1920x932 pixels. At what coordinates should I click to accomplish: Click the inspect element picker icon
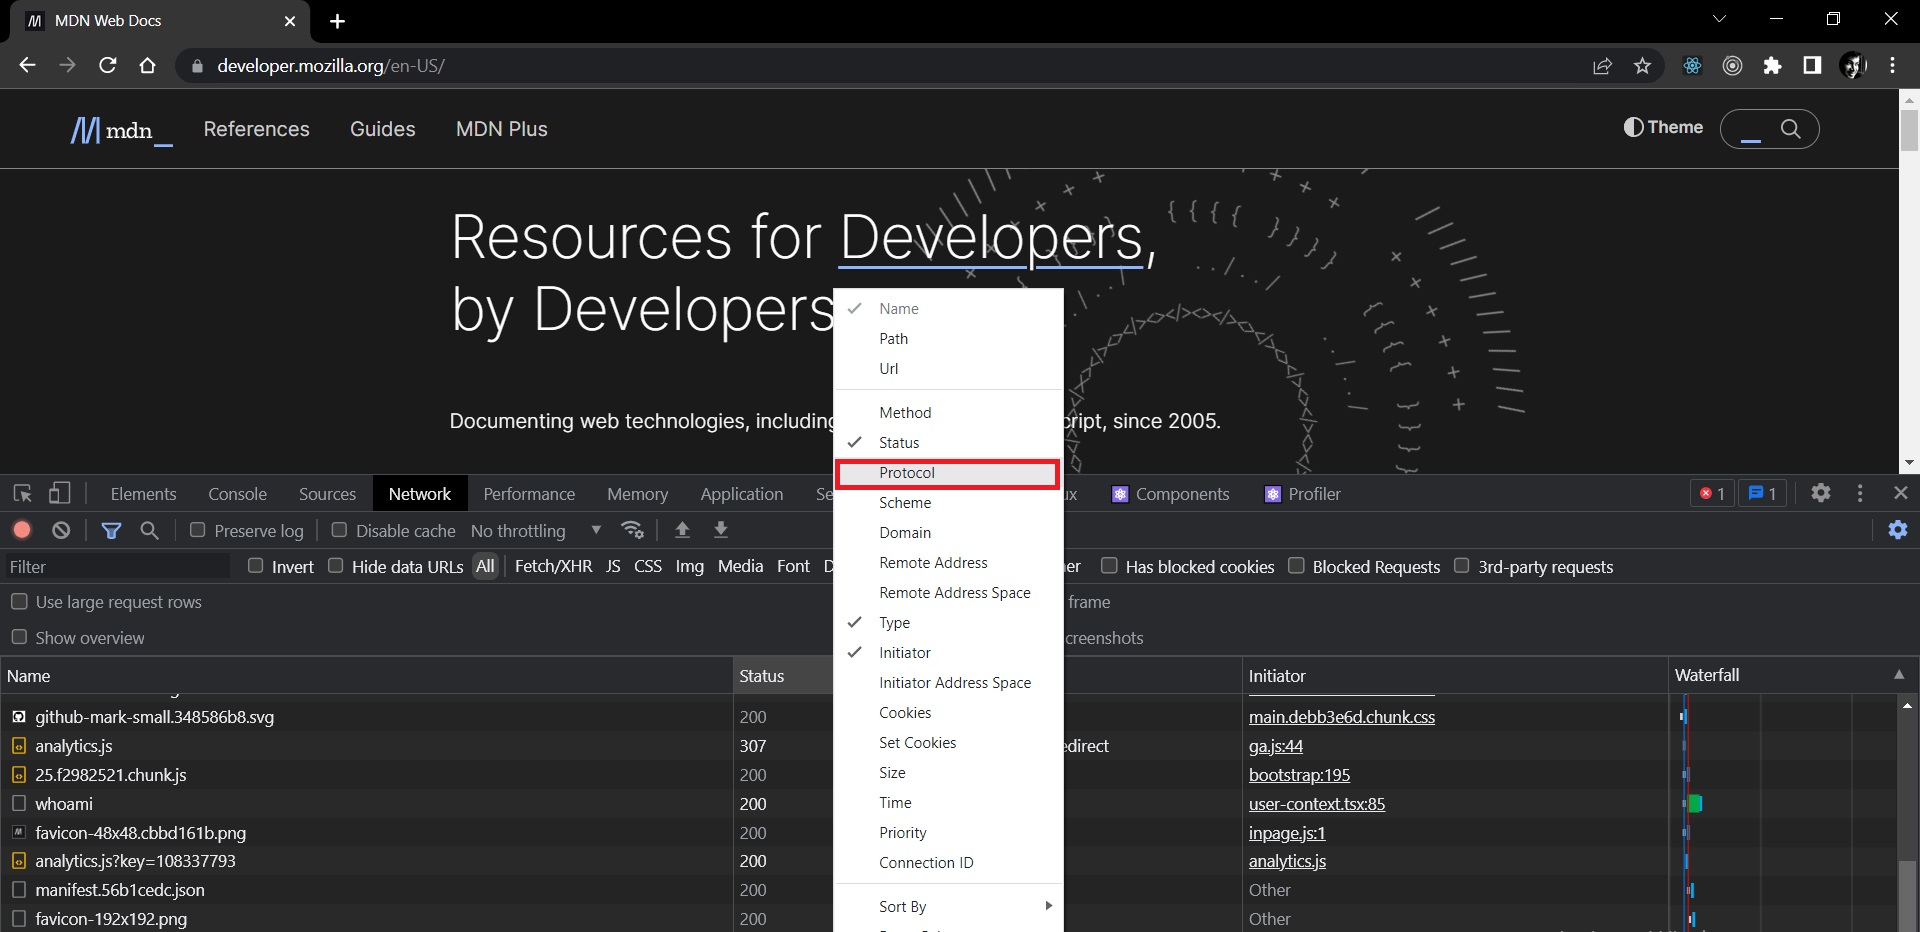pos(23,493)
